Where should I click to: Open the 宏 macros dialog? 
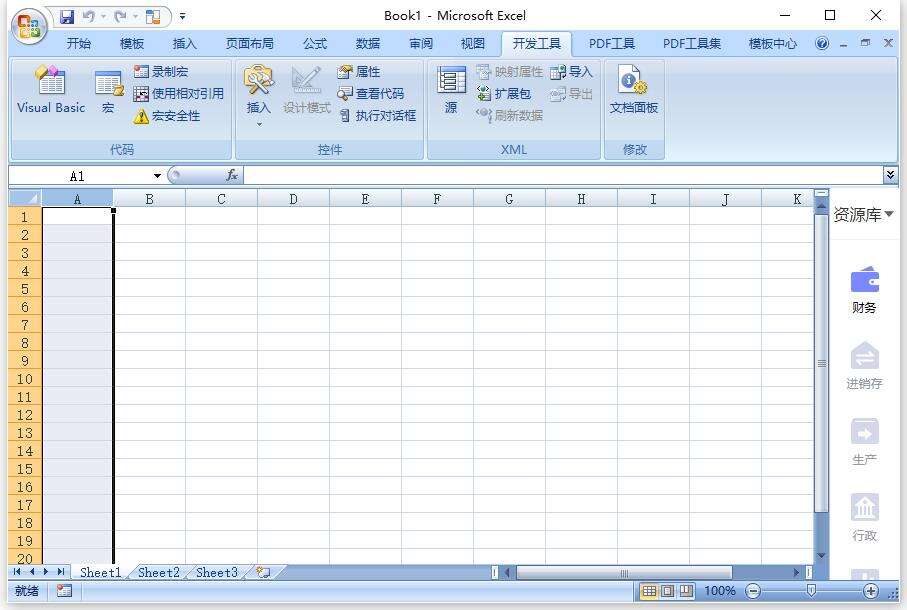(x=108, y=91)
